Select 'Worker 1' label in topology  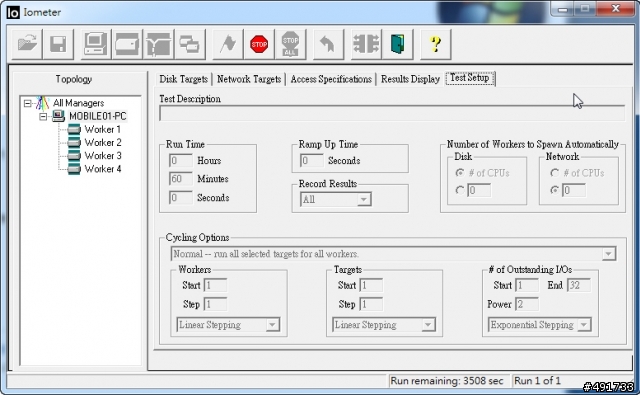click(102, 130)
